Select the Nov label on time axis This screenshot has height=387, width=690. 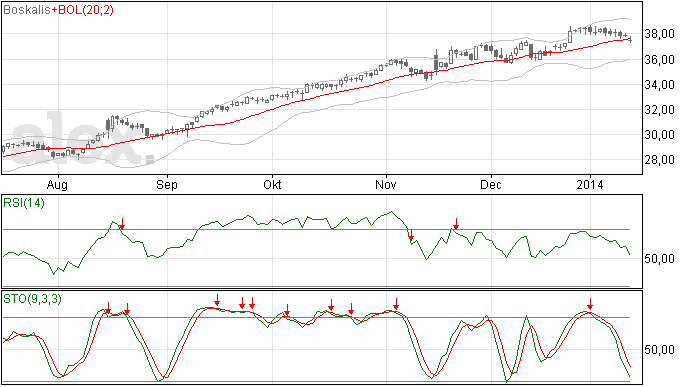(x=385, y=184)
